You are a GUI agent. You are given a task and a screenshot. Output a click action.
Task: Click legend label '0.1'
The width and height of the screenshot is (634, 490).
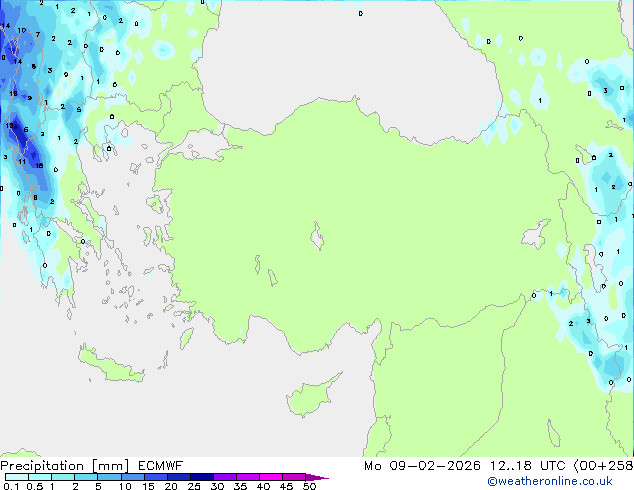11,486
